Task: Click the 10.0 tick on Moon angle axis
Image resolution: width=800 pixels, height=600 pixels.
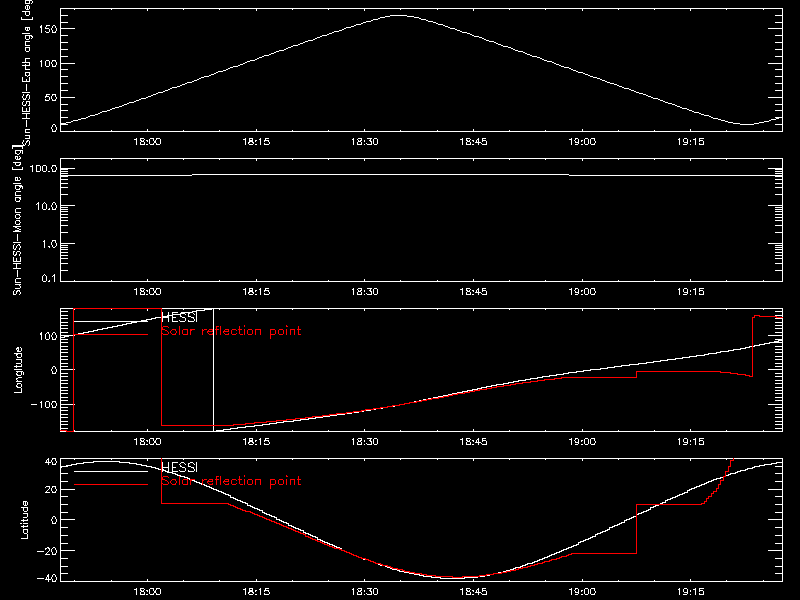Action: (48, 207)
